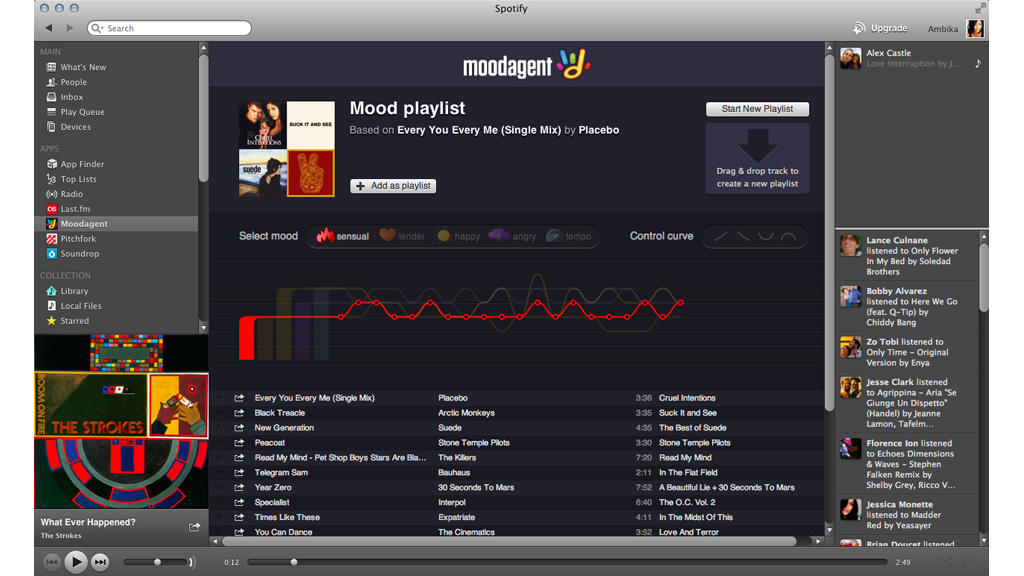Open the Inbox

tap(65, 97)
